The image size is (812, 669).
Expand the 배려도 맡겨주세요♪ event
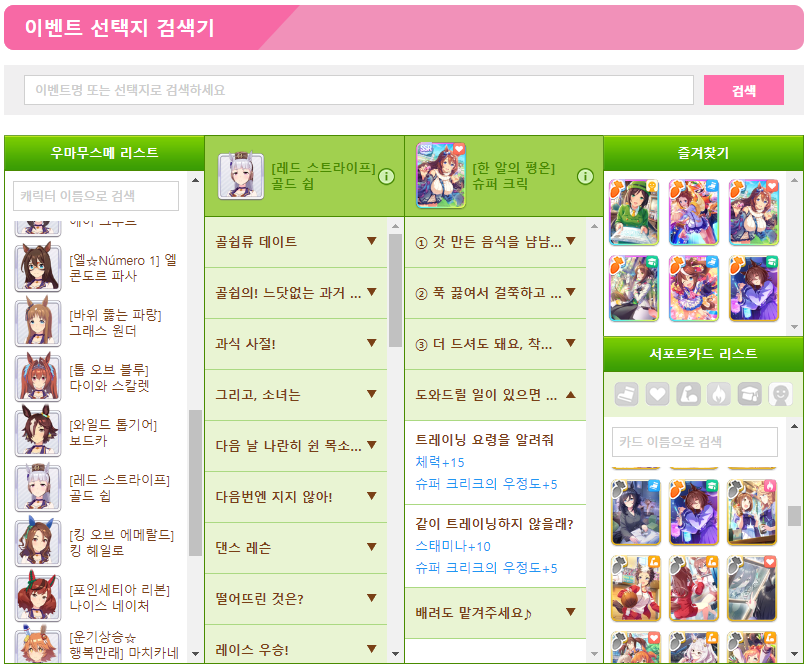click(496, 613)
